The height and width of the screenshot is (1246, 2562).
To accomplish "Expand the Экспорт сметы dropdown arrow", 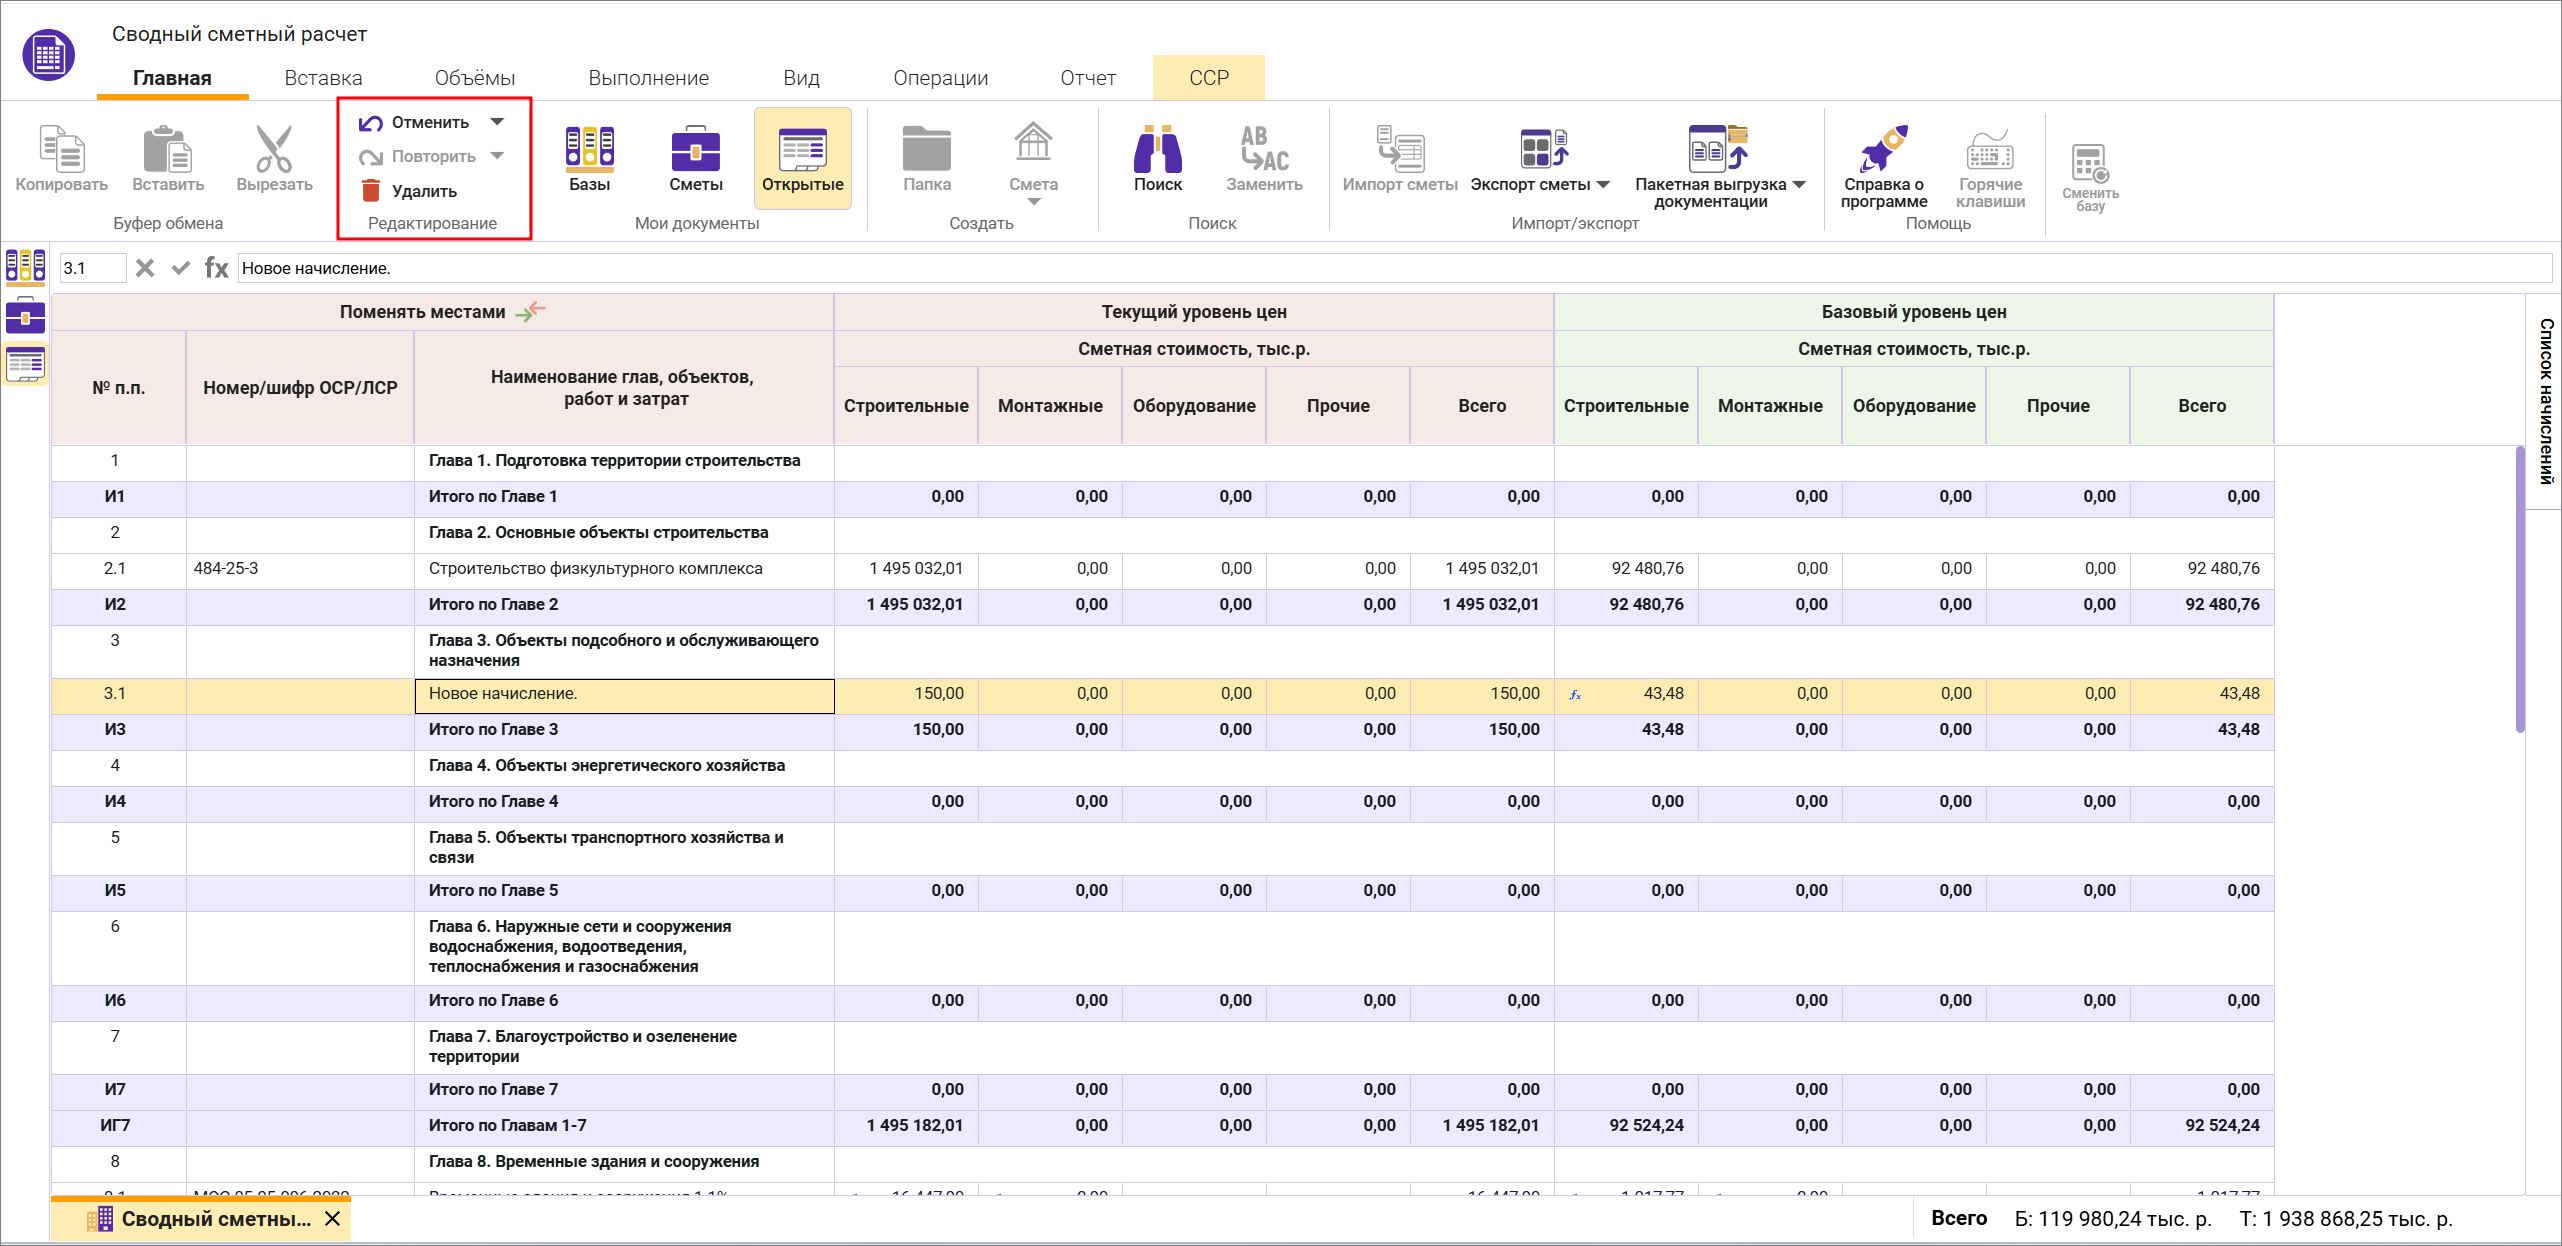I will (1603, 185).
